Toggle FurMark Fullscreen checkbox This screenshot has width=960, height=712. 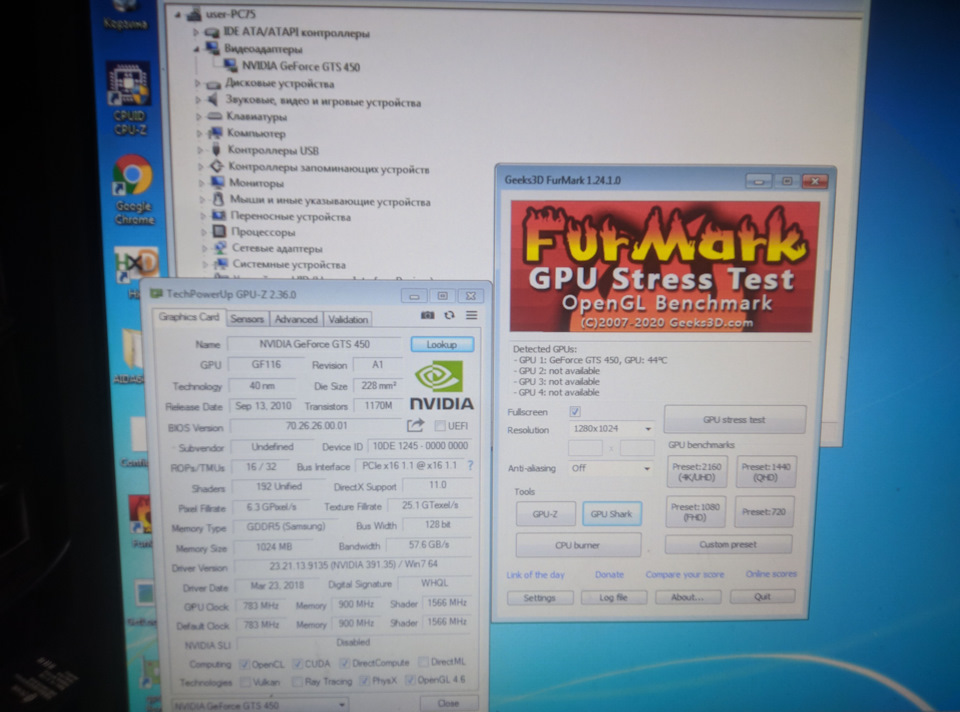(575, 411)
